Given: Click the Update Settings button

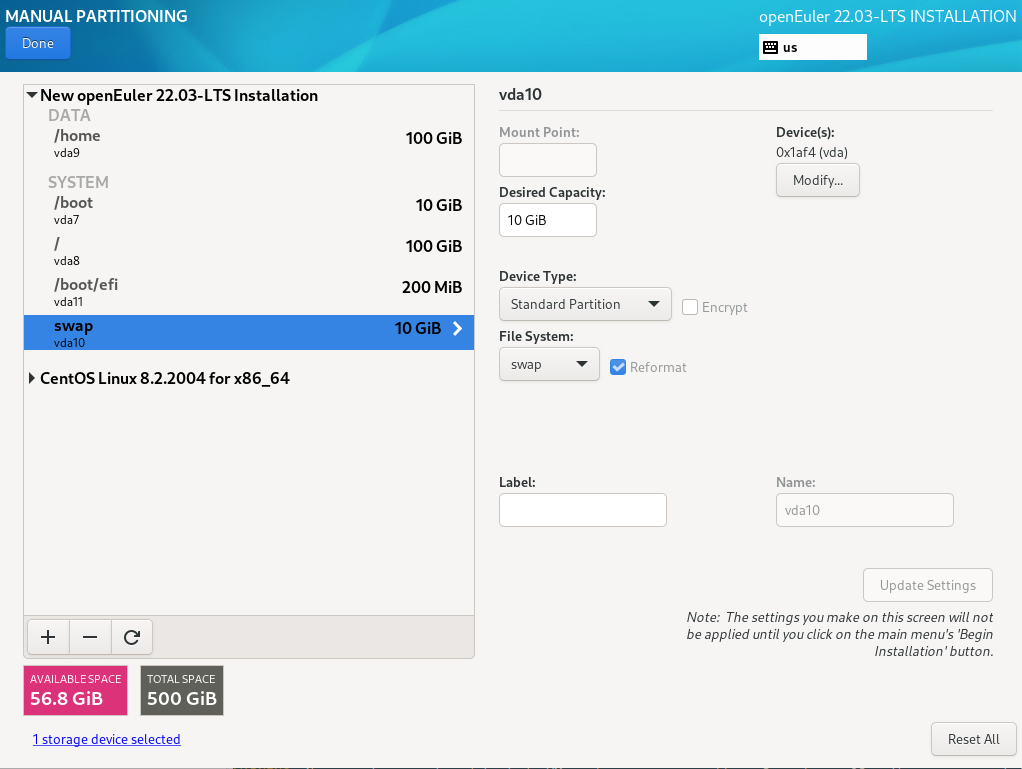Looking at the screenshot, I should click(x=927, y=585).
